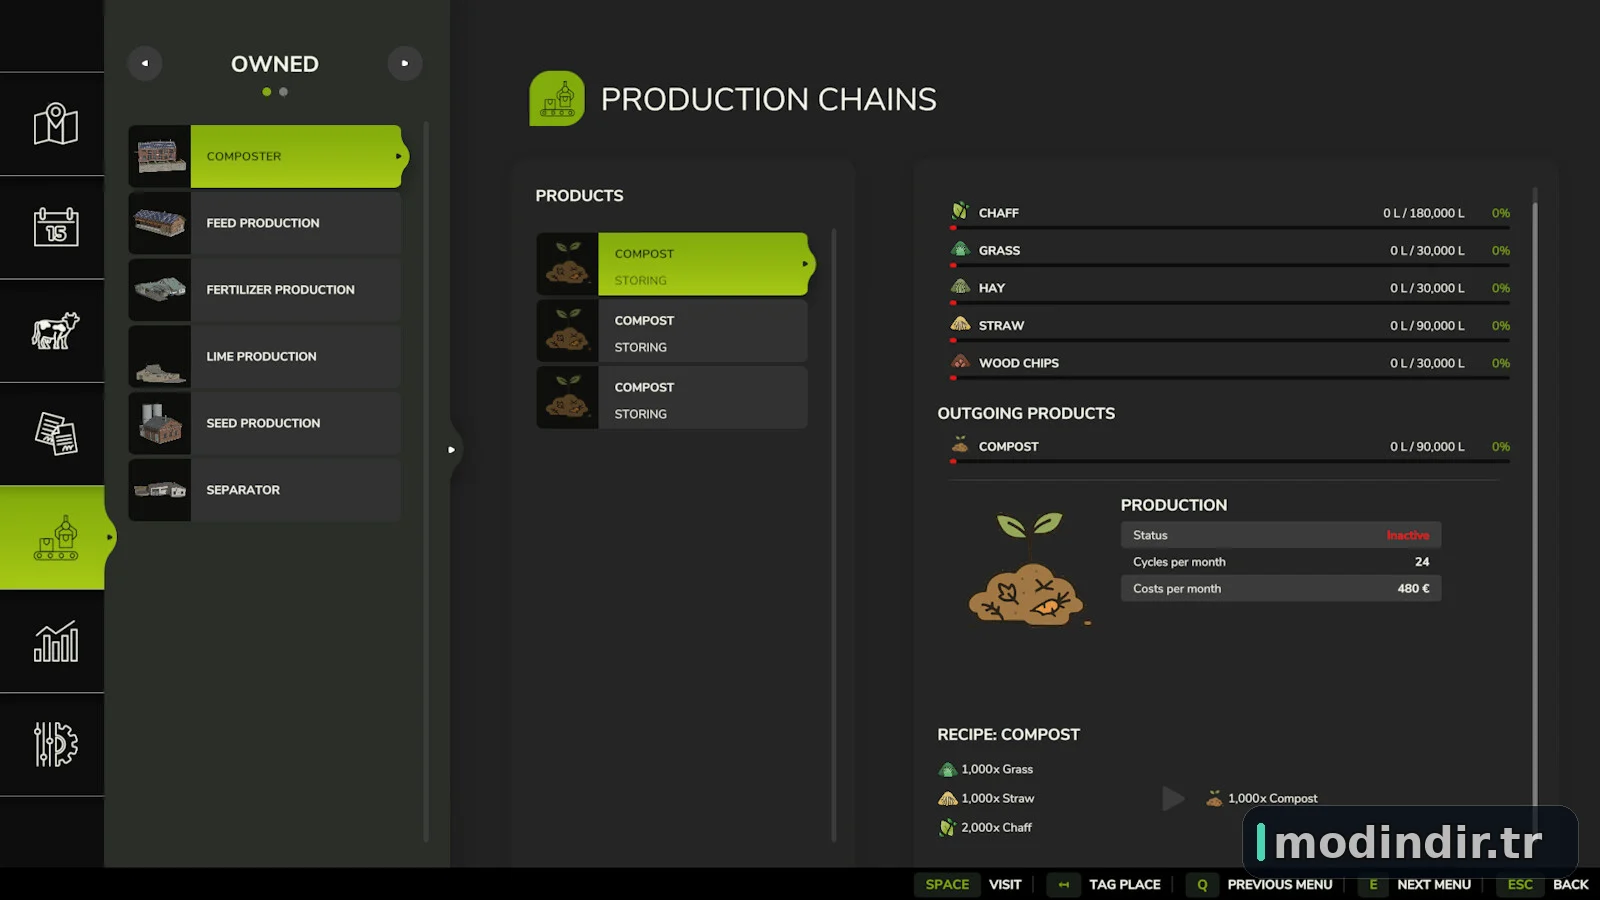This screenshot has height=900, width=1600.
Task: Click the Inactive production status value
Action: point(1407,535)
